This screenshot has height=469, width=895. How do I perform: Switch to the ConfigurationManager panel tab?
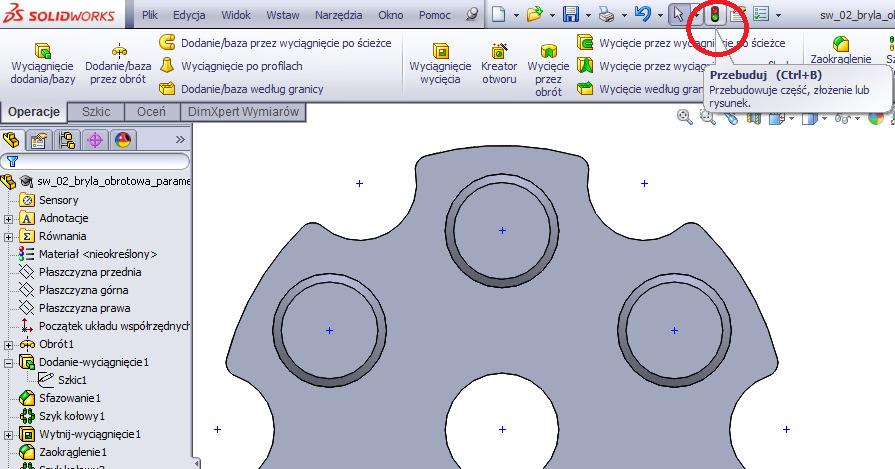tap(67, 140)
